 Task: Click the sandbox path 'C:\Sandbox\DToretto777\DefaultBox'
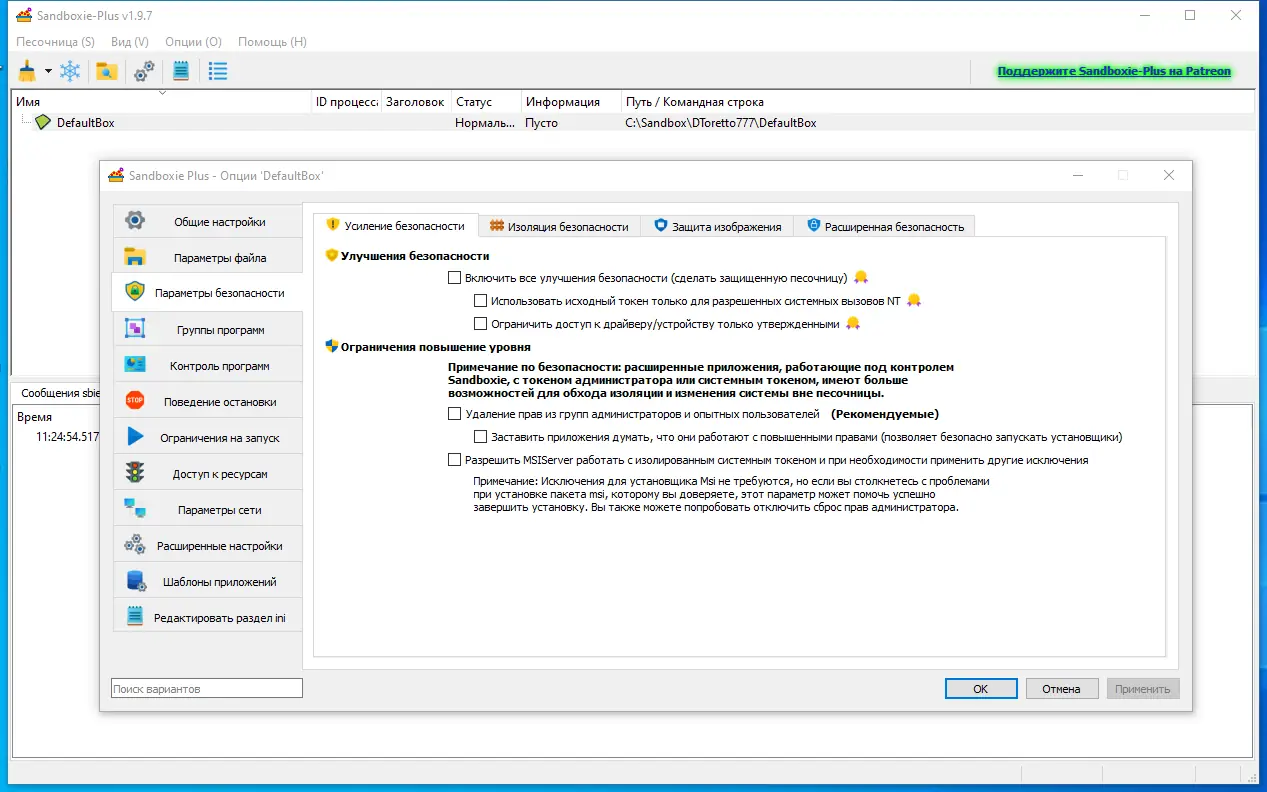point(721,123)
